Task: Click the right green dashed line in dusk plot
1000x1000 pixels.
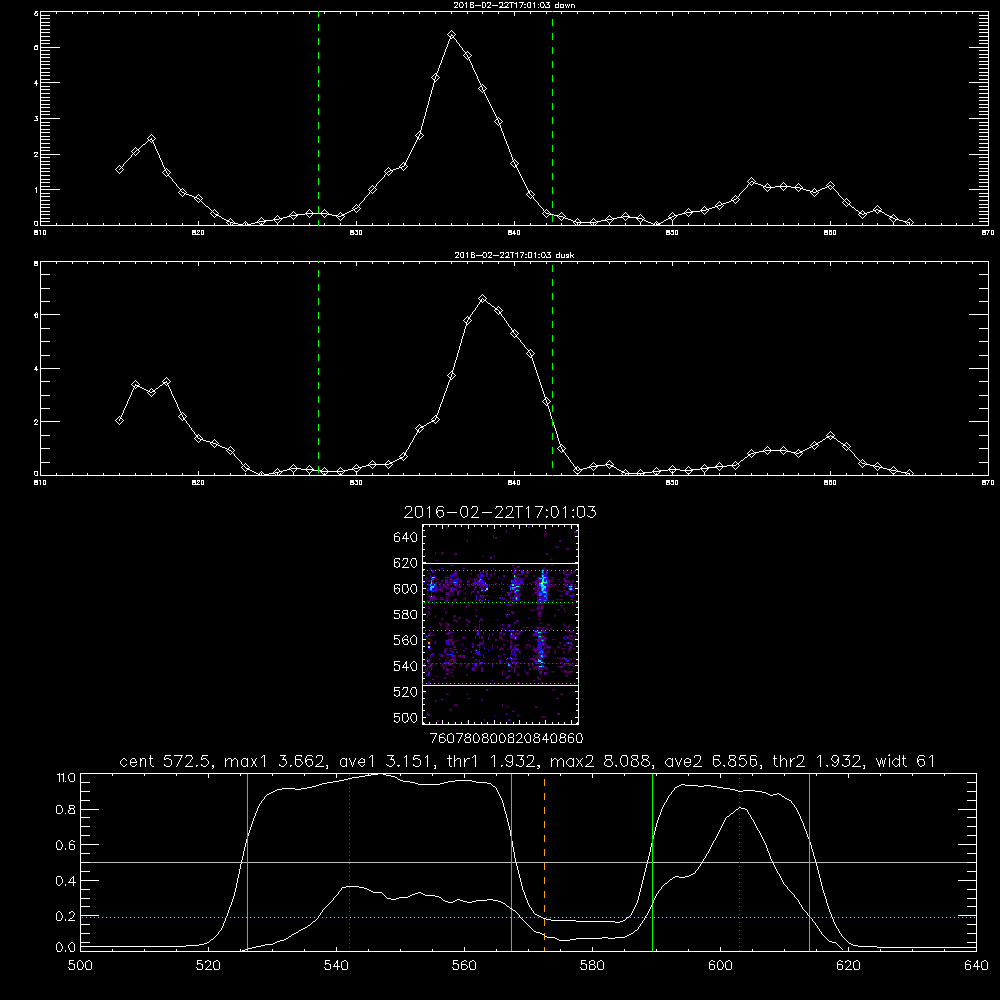Action: (x=552, y=368)
